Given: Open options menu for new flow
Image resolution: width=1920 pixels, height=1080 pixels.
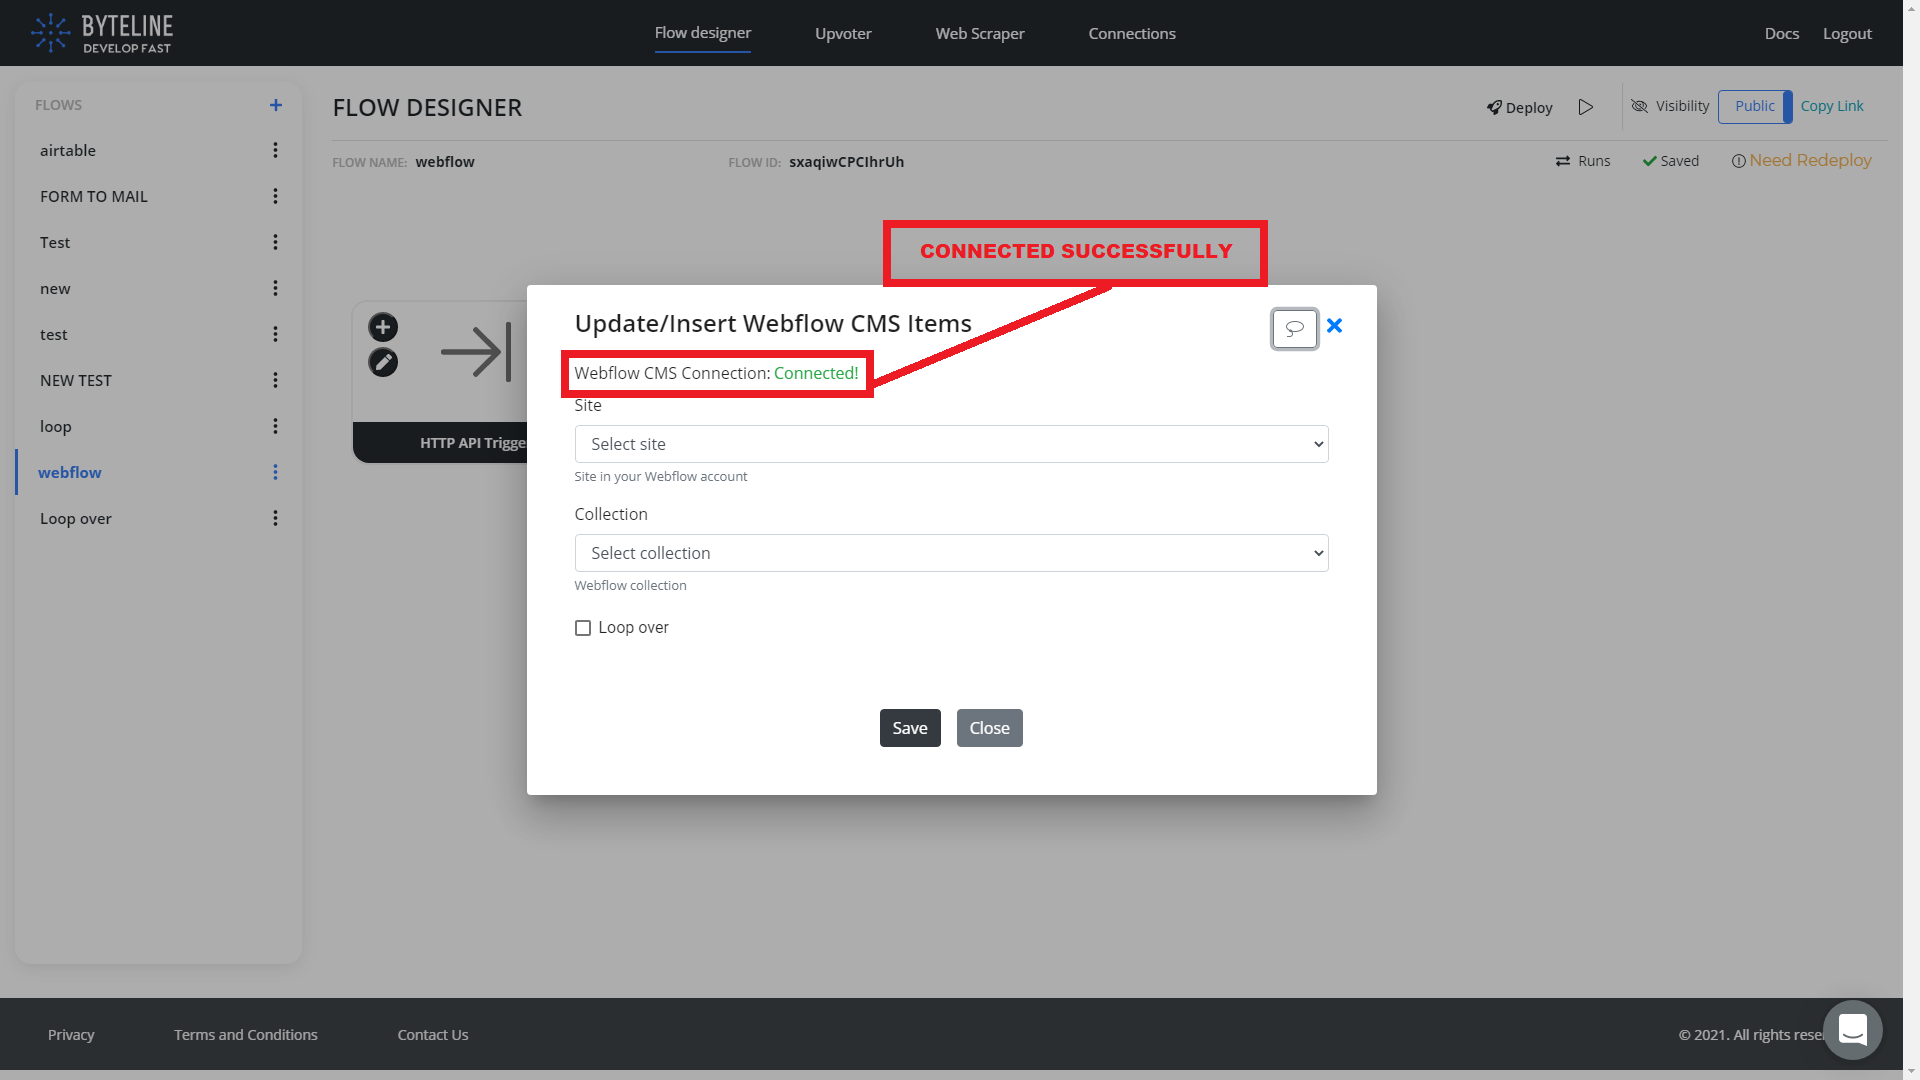Looking at the screenshot, I should pyautogui.click(x=275, y=288).
